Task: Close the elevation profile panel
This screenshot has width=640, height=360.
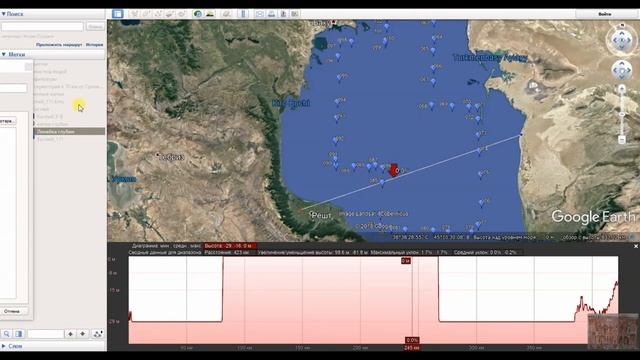Action: pos(636,246)
